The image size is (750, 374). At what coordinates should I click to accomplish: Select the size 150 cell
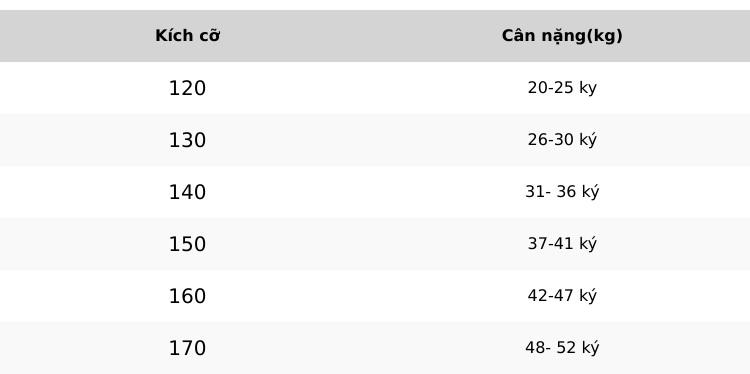[x=188, y=244]
